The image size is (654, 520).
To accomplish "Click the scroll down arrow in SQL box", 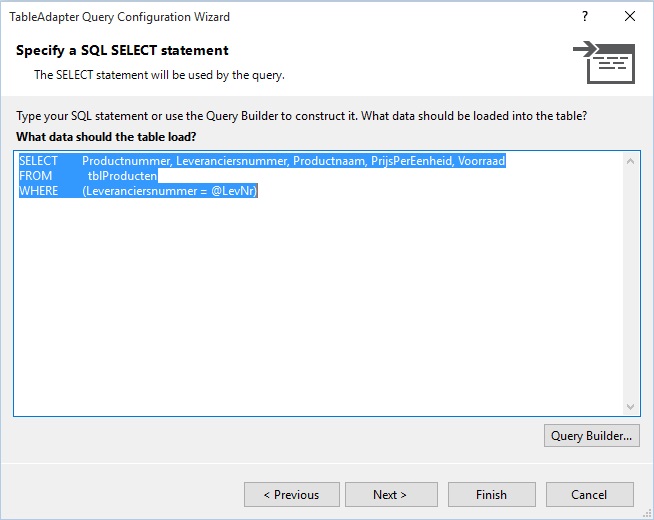I will coord(630,407).
